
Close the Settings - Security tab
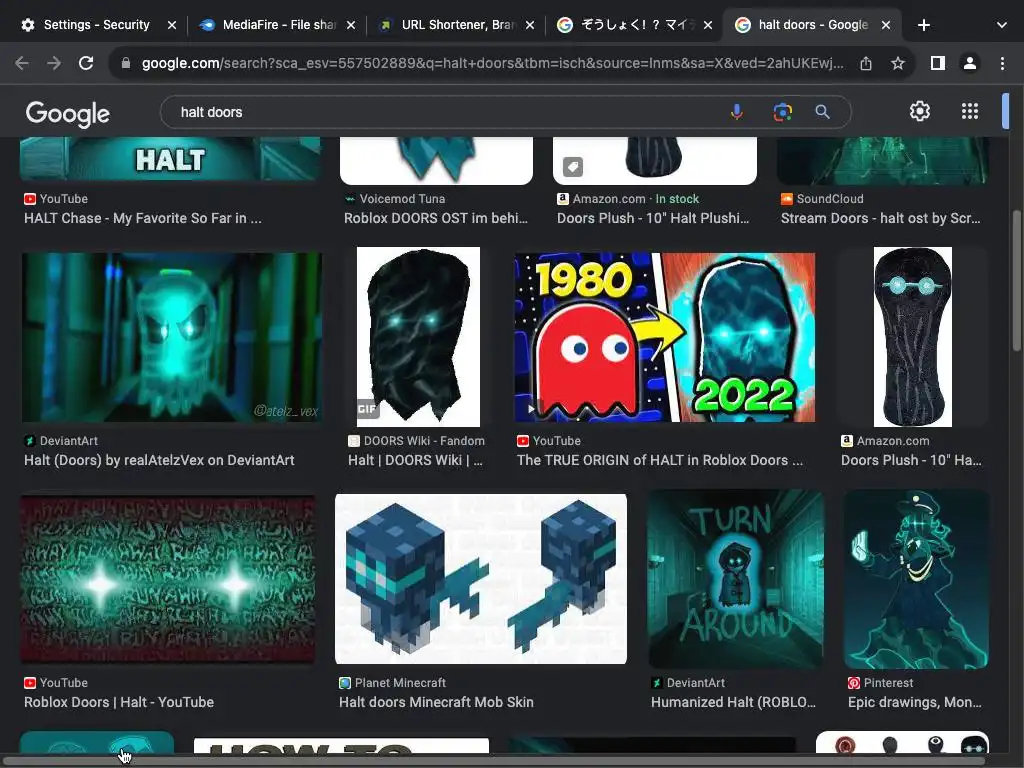point(172,25)
